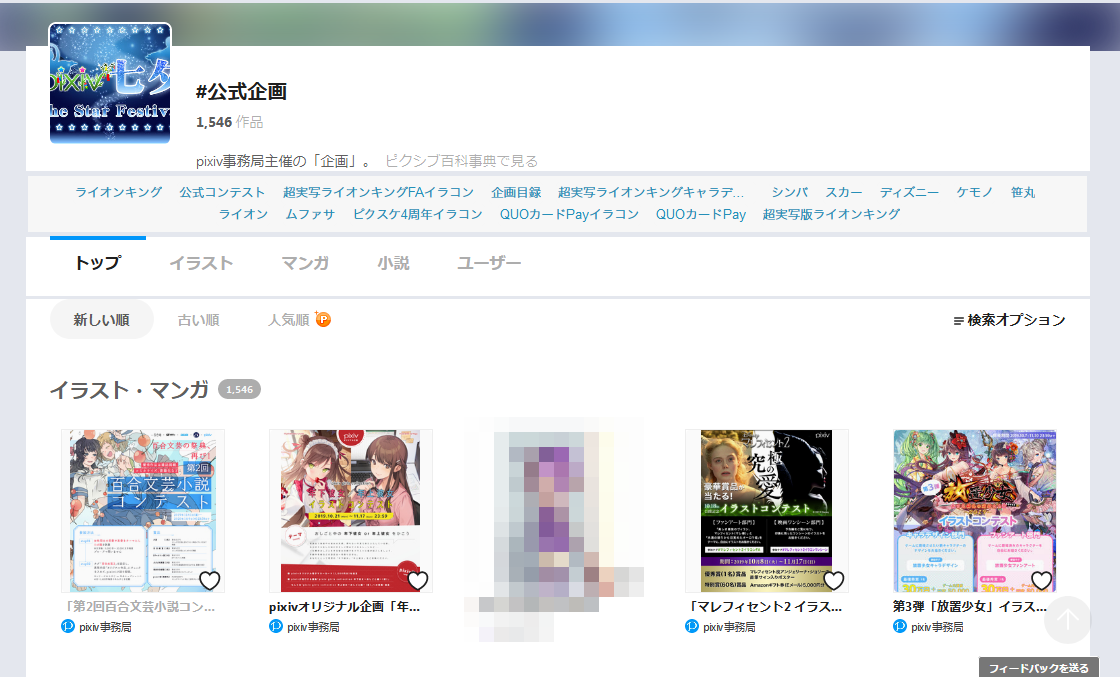
Task: Open title pixivオリジナル企画「年…
Action: [345, 607]
